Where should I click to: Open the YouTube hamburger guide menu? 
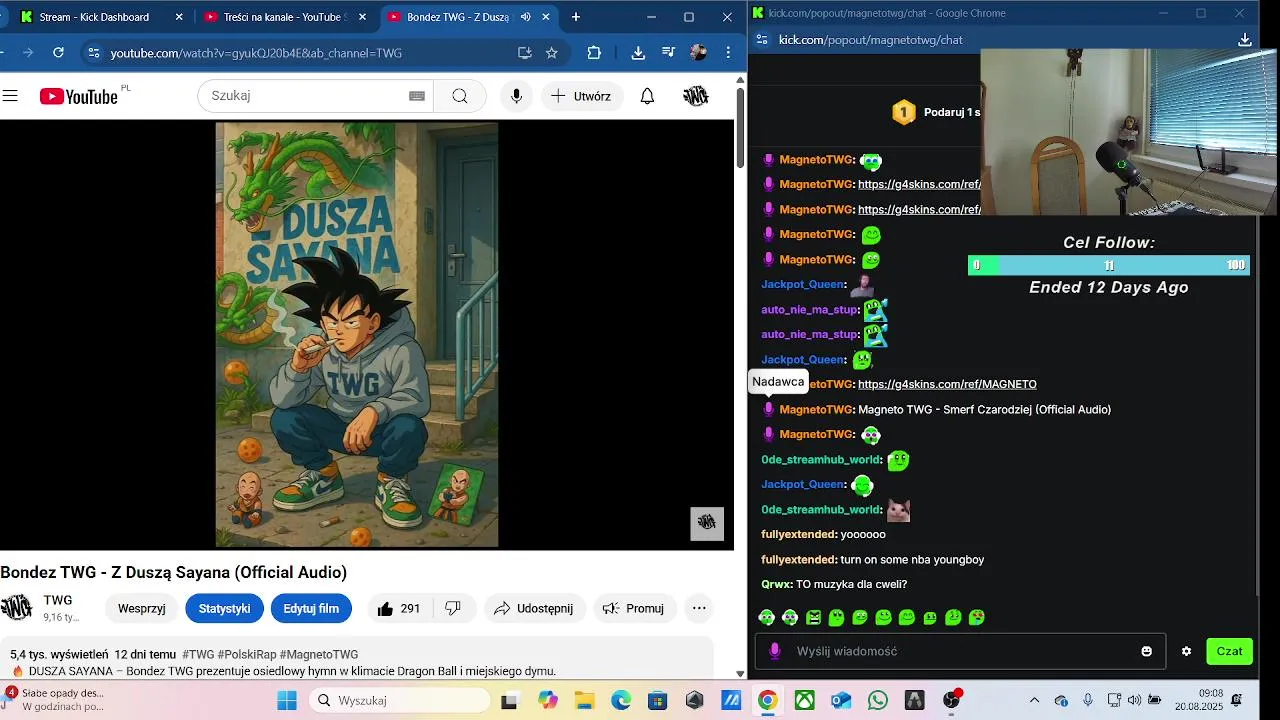coord(10,96)
